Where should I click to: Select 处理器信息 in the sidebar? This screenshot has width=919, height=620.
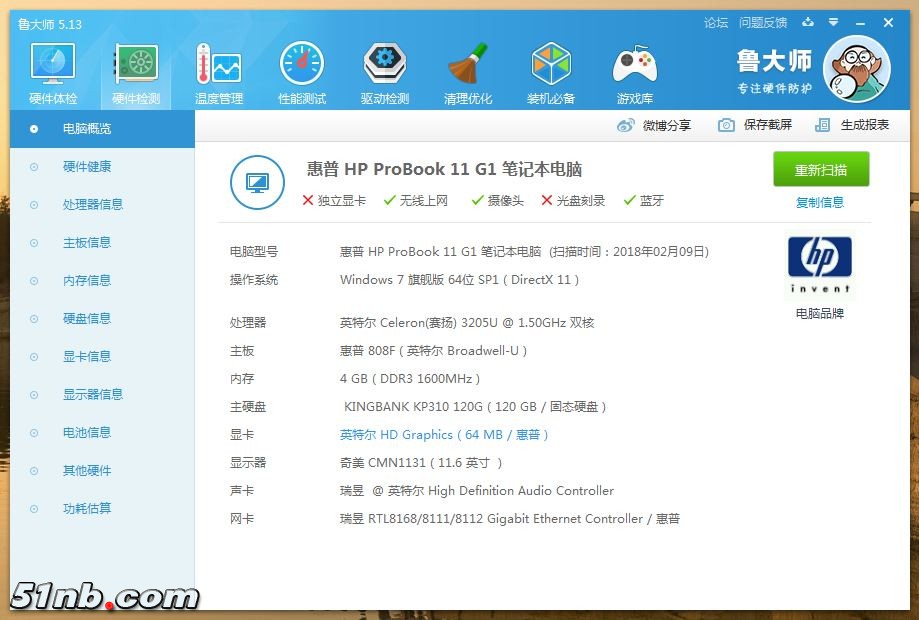pyautogui.click(x=93, y=204)
